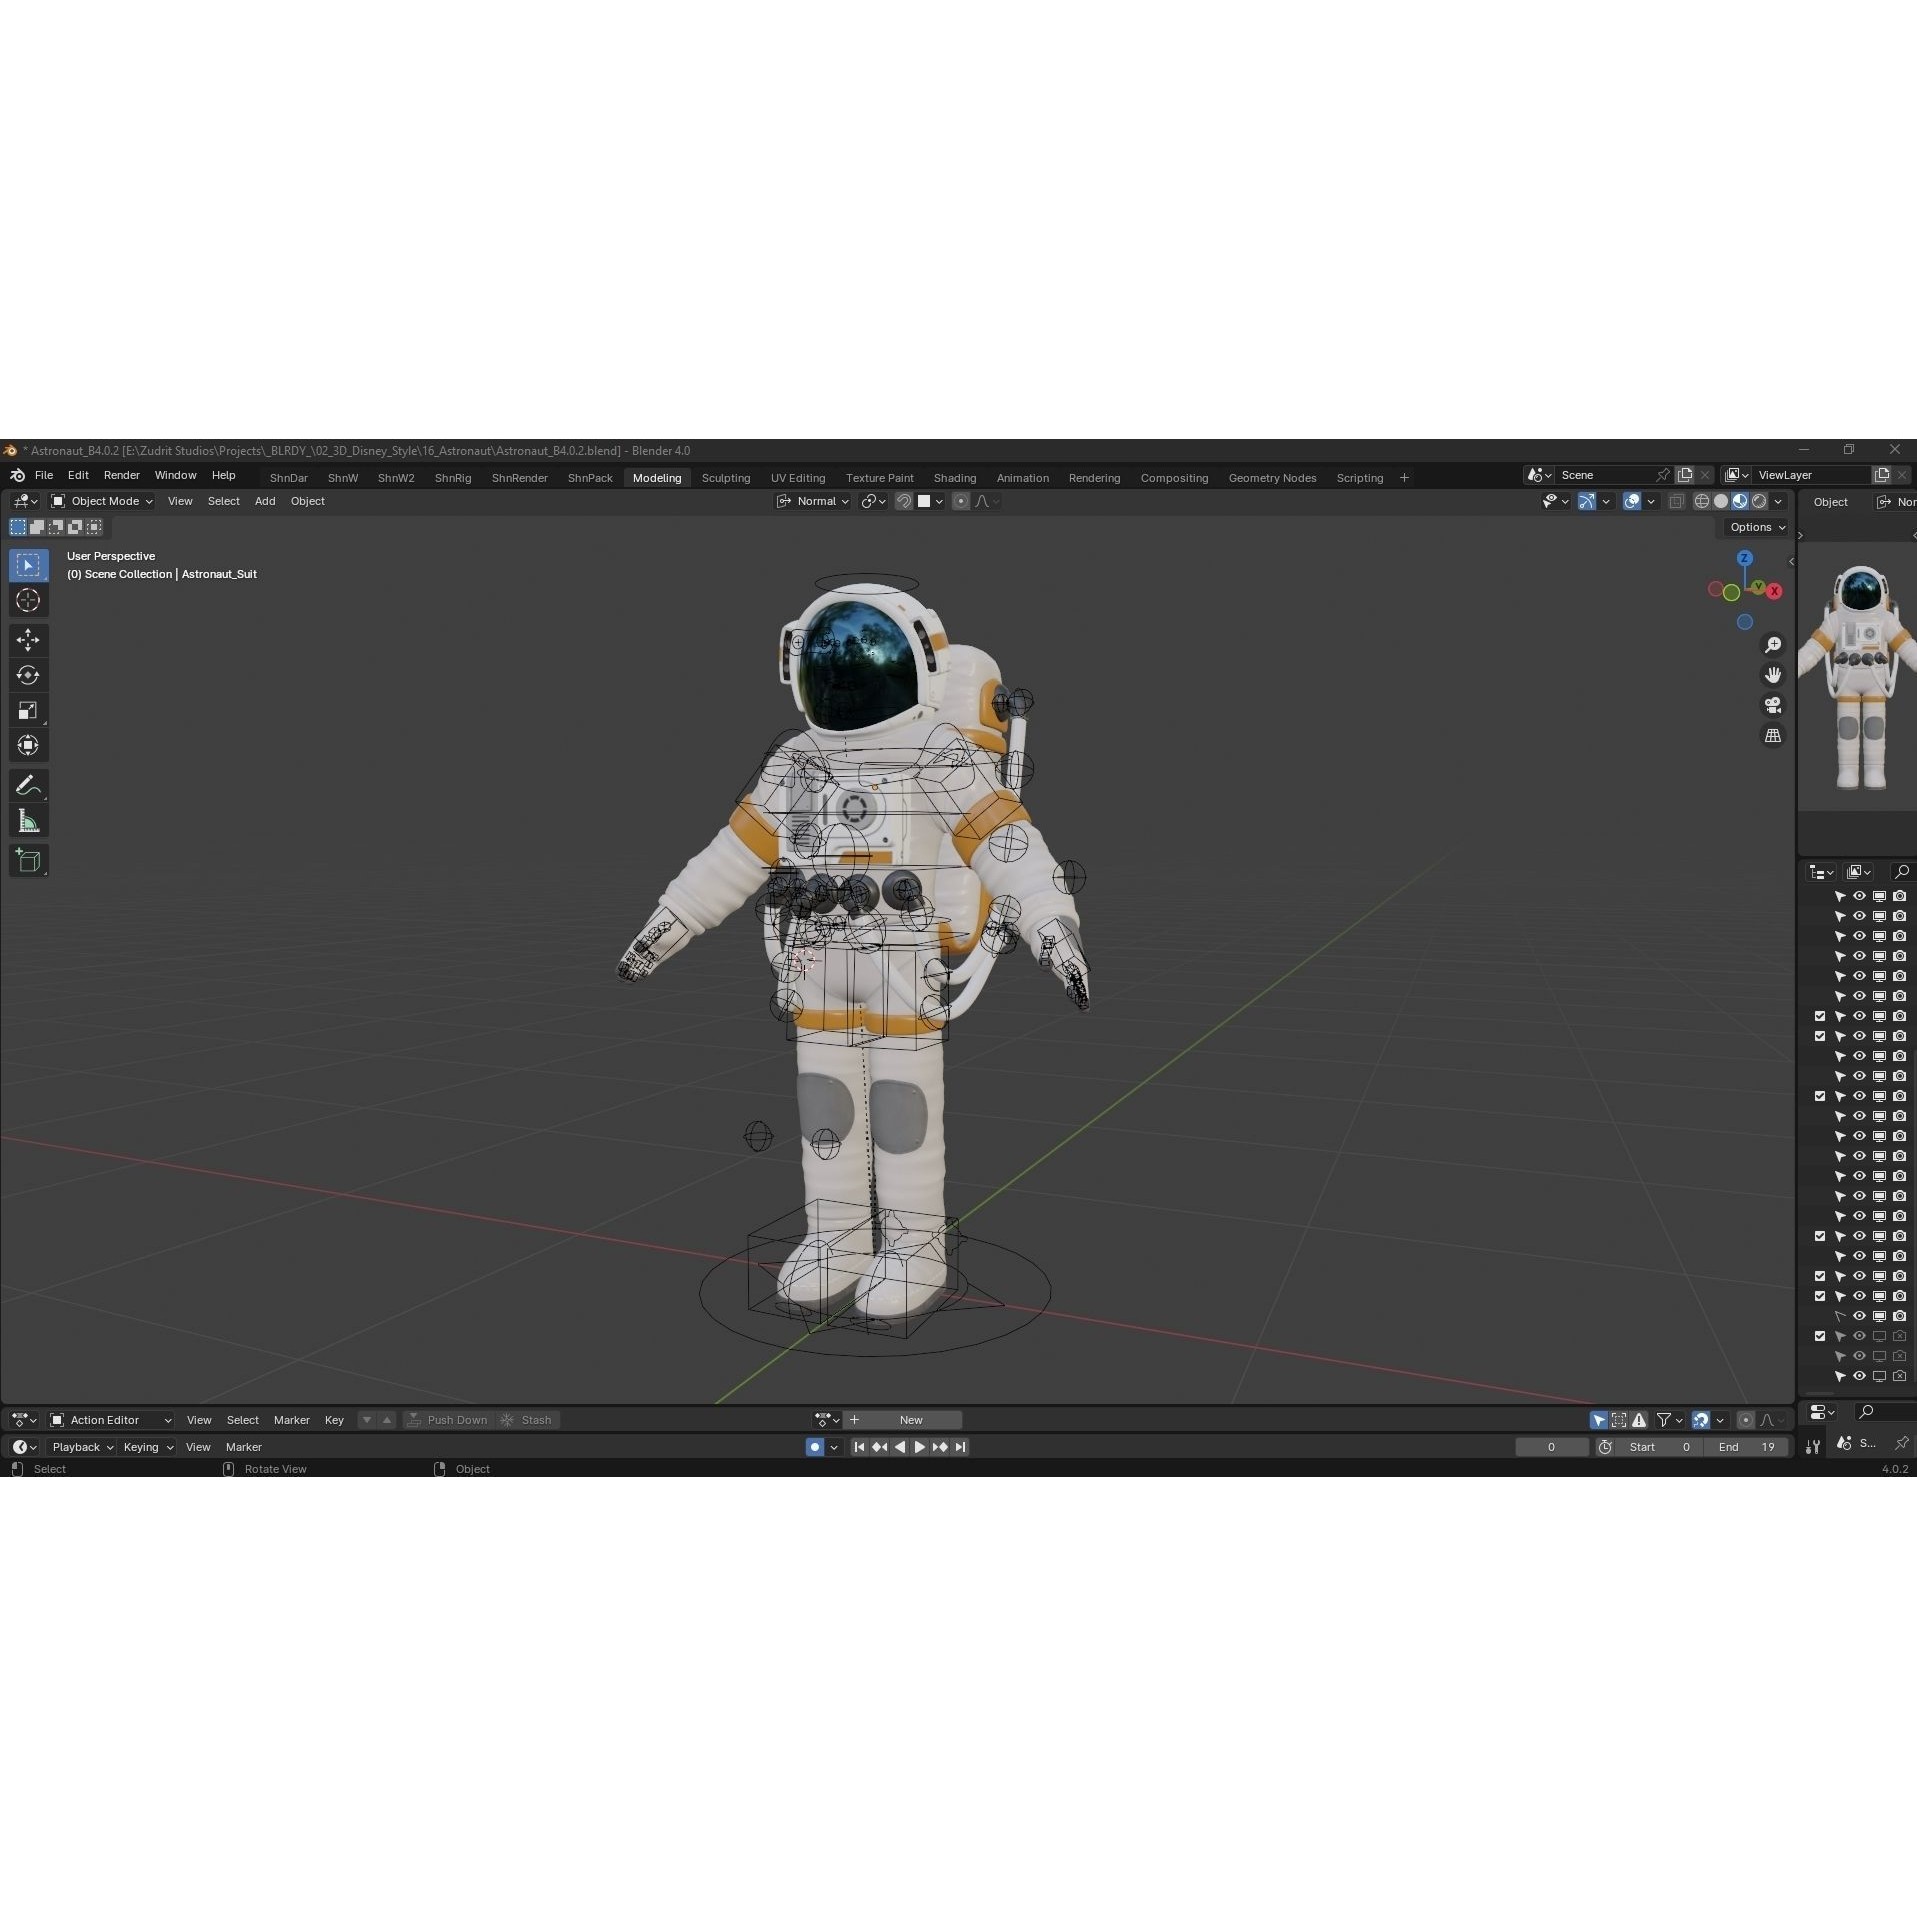Image resolution: width=1917 pixels, height=1917 pixels.
Task: Switch to the UV Editing workspace tab
Action: tap(798, 478)
